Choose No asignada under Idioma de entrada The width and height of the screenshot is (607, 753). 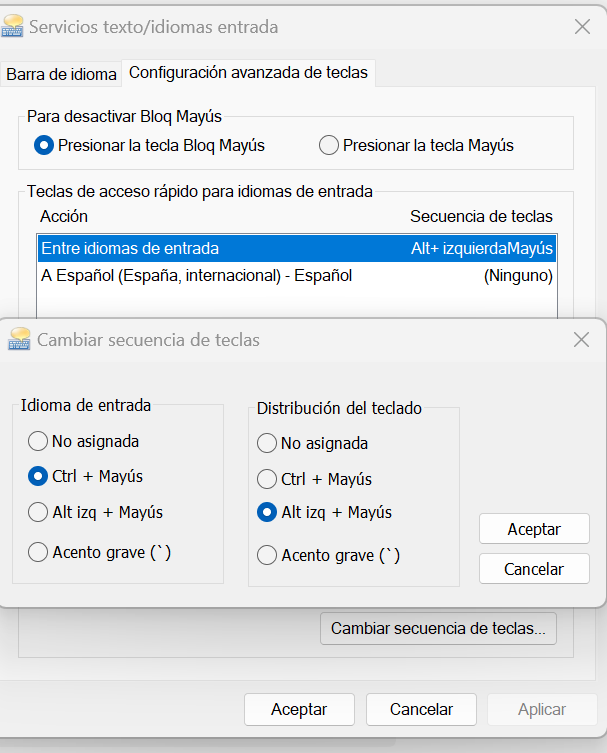click(38, 441)
